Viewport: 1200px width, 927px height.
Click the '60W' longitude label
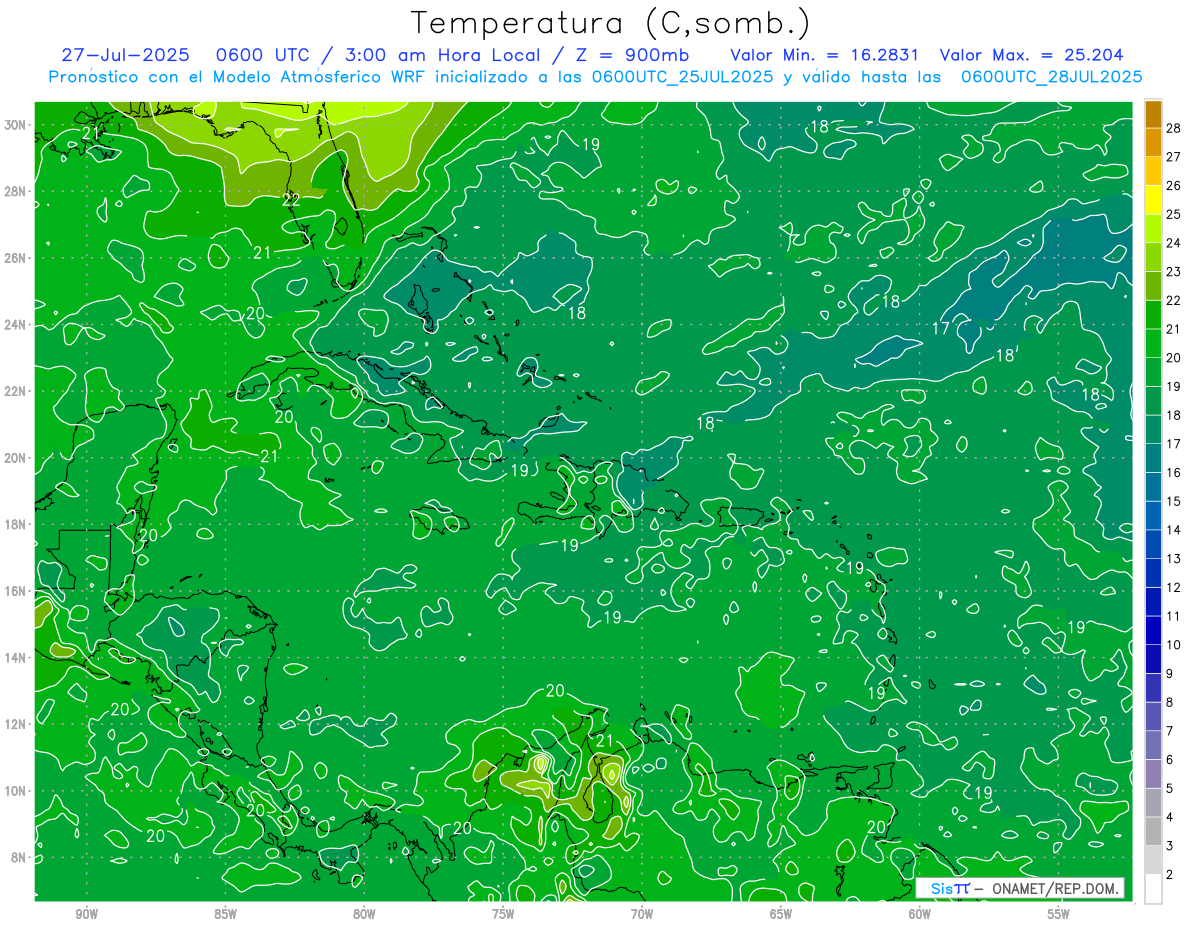919,914
